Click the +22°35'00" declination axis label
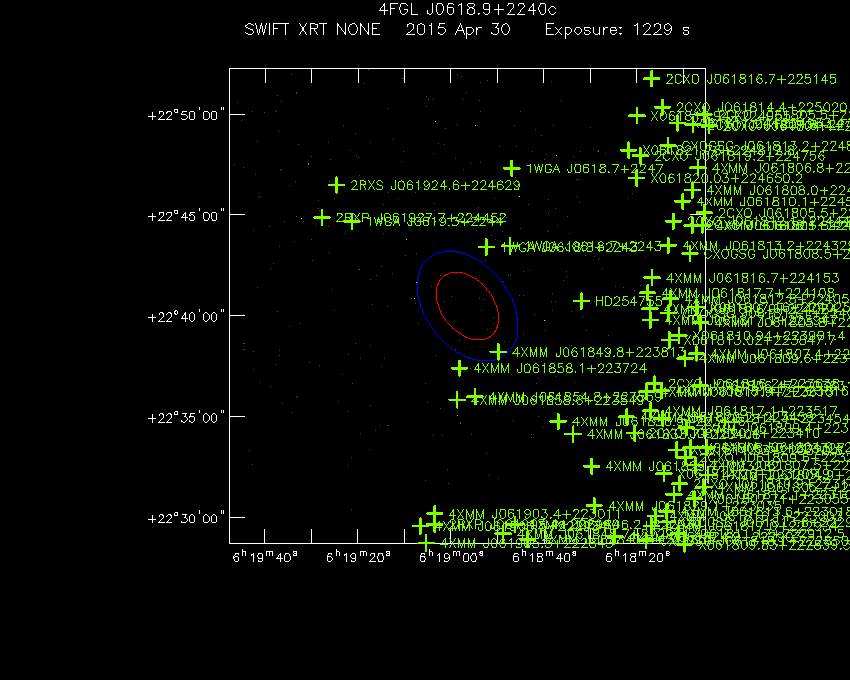850x680 pixels. pos(186,418)
